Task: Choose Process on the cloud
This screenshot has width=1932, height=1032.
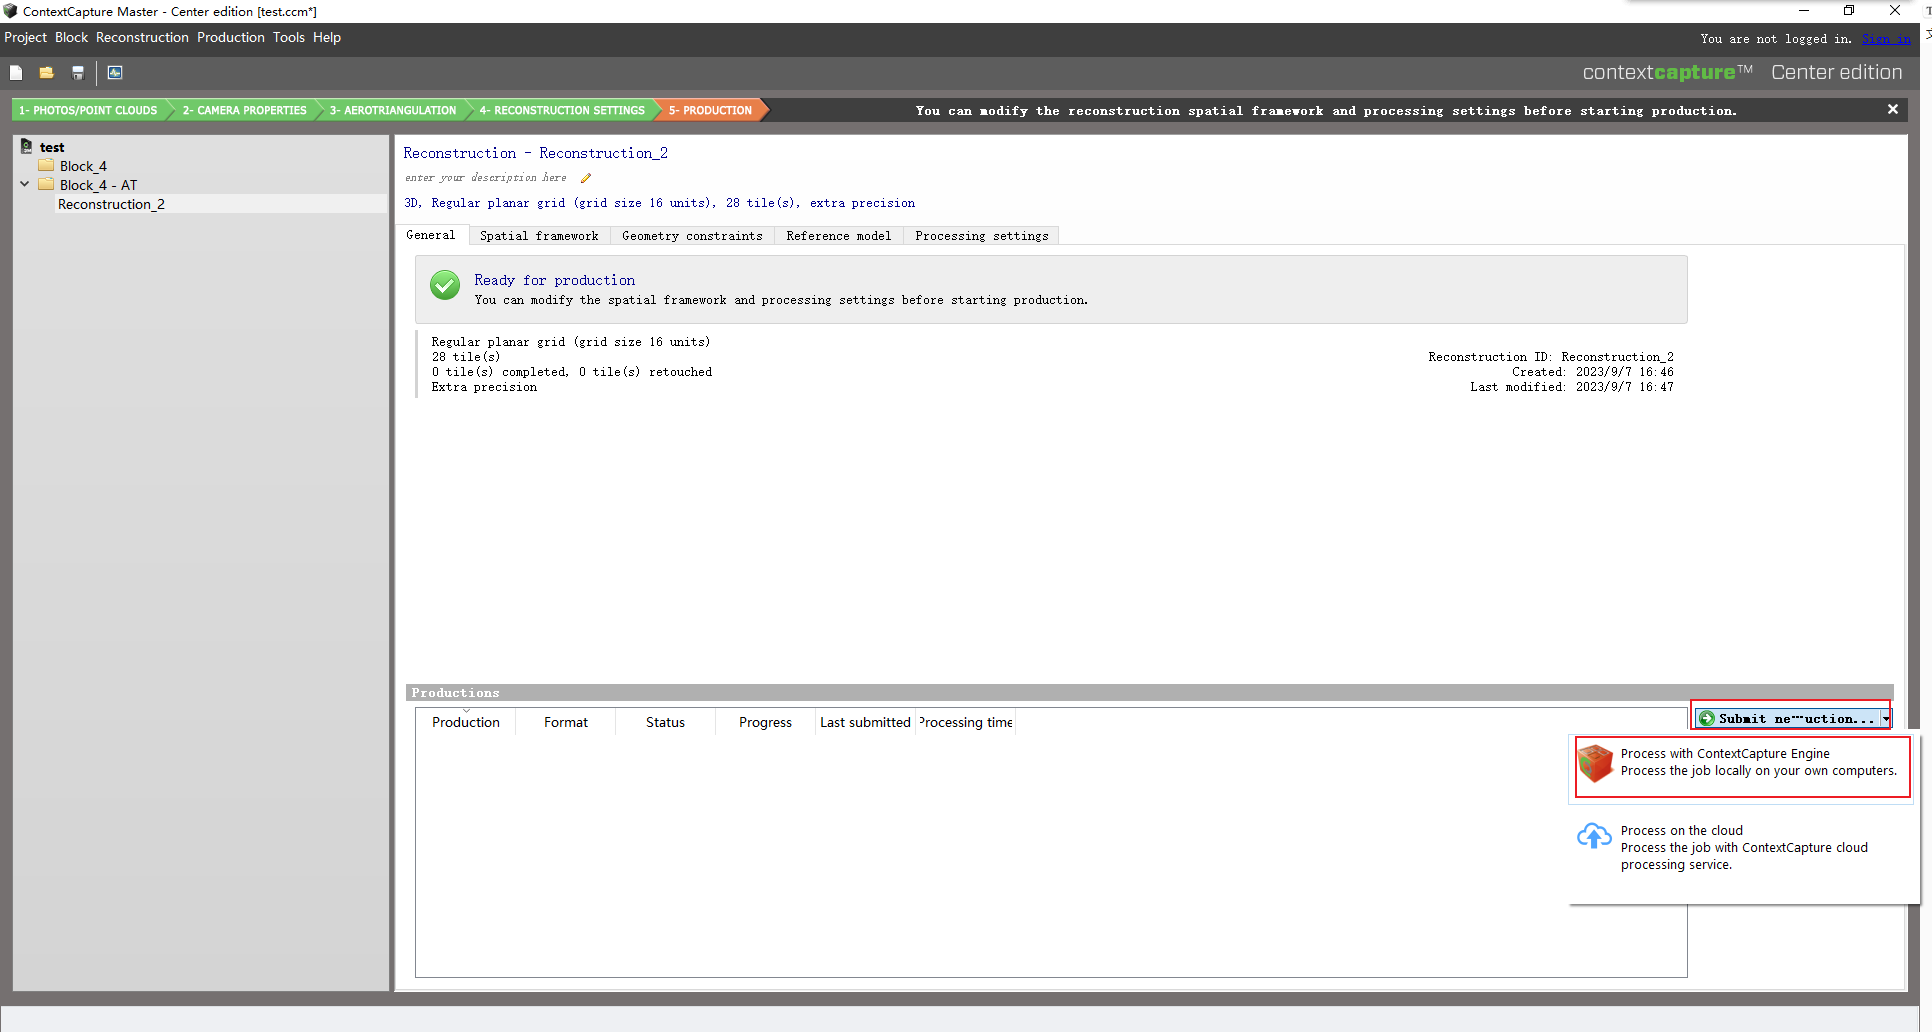Action: coord(1742,847)
